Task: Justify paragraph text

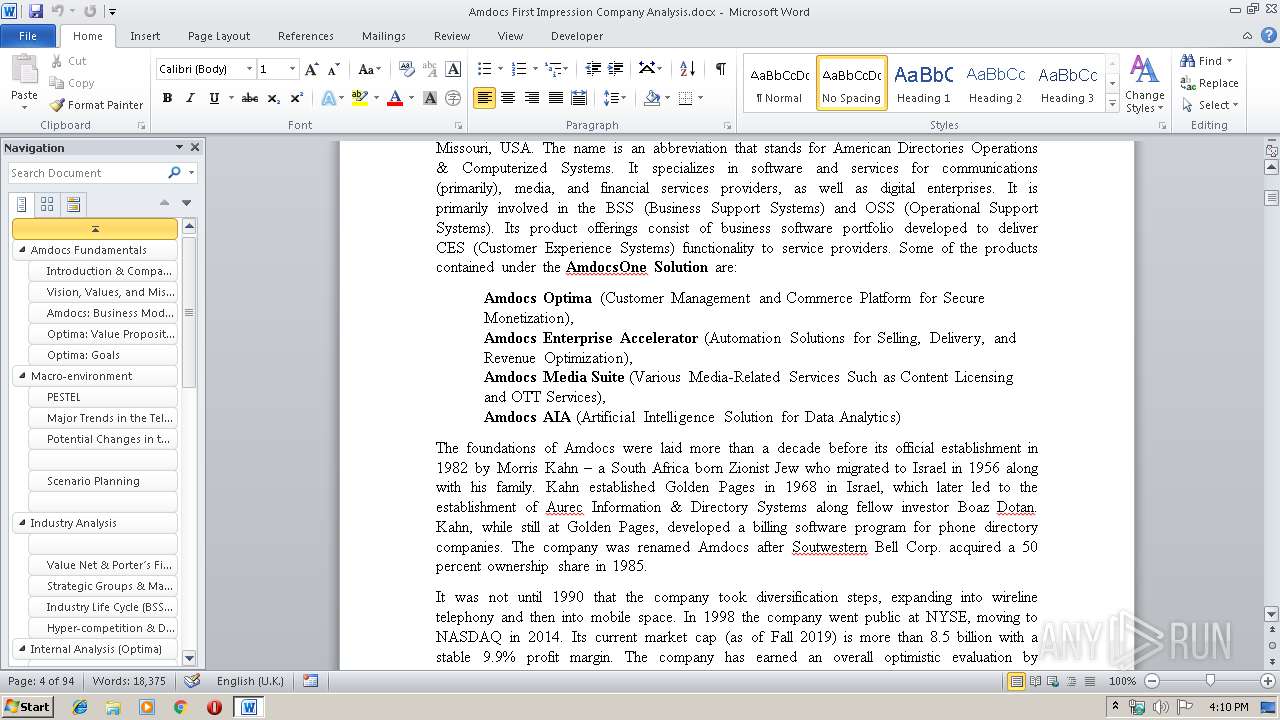Action: (555, 98)
